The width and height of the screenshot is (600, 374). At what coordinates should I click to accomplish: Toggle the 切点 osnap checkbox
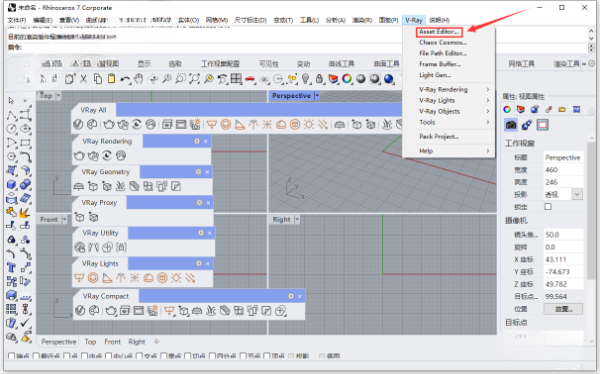click(x=188, y=356)
